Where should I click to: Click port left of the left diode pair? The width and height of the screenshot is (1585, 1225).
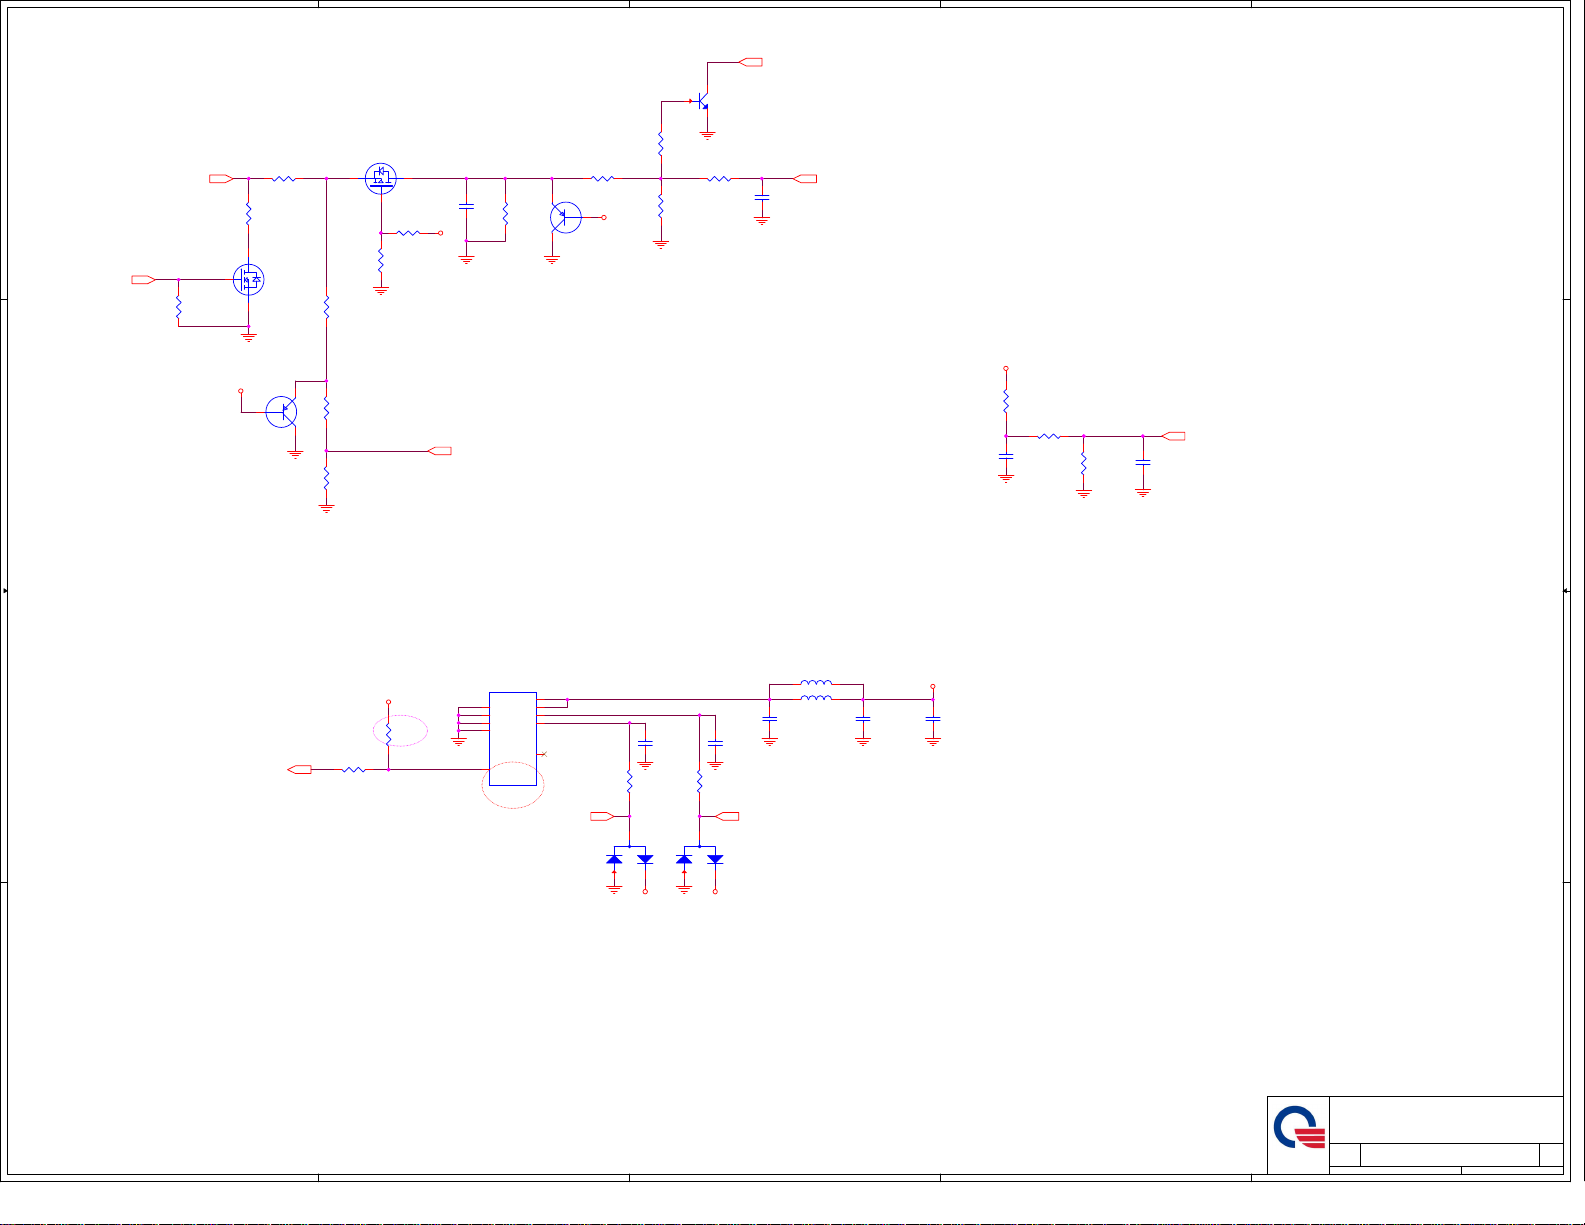602,817
